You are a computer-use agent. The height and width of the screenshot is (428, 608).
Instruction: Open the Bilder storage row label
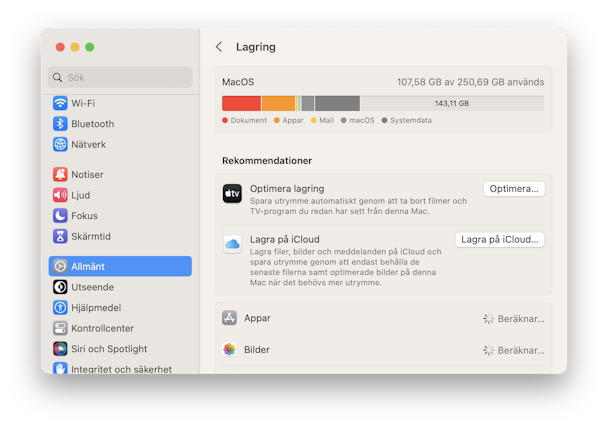coord(257,349)
